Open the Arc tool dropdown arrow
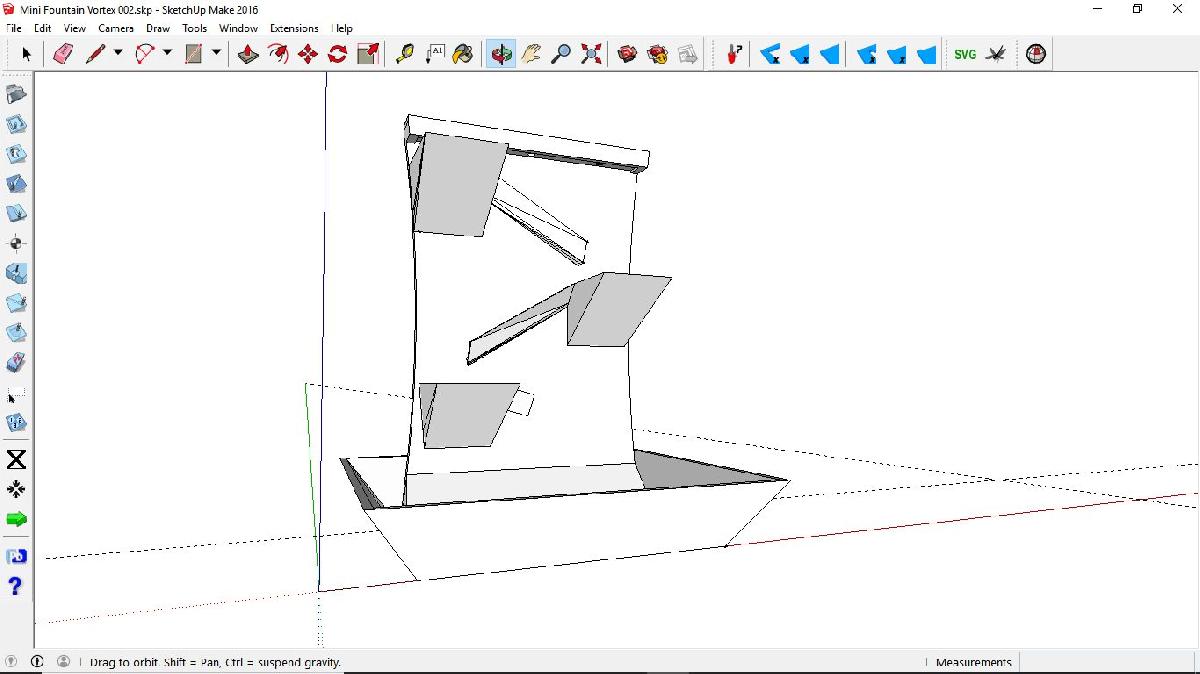Viewport: 1200px width, 674px height. pyautogui.click(x=167, y=54)
